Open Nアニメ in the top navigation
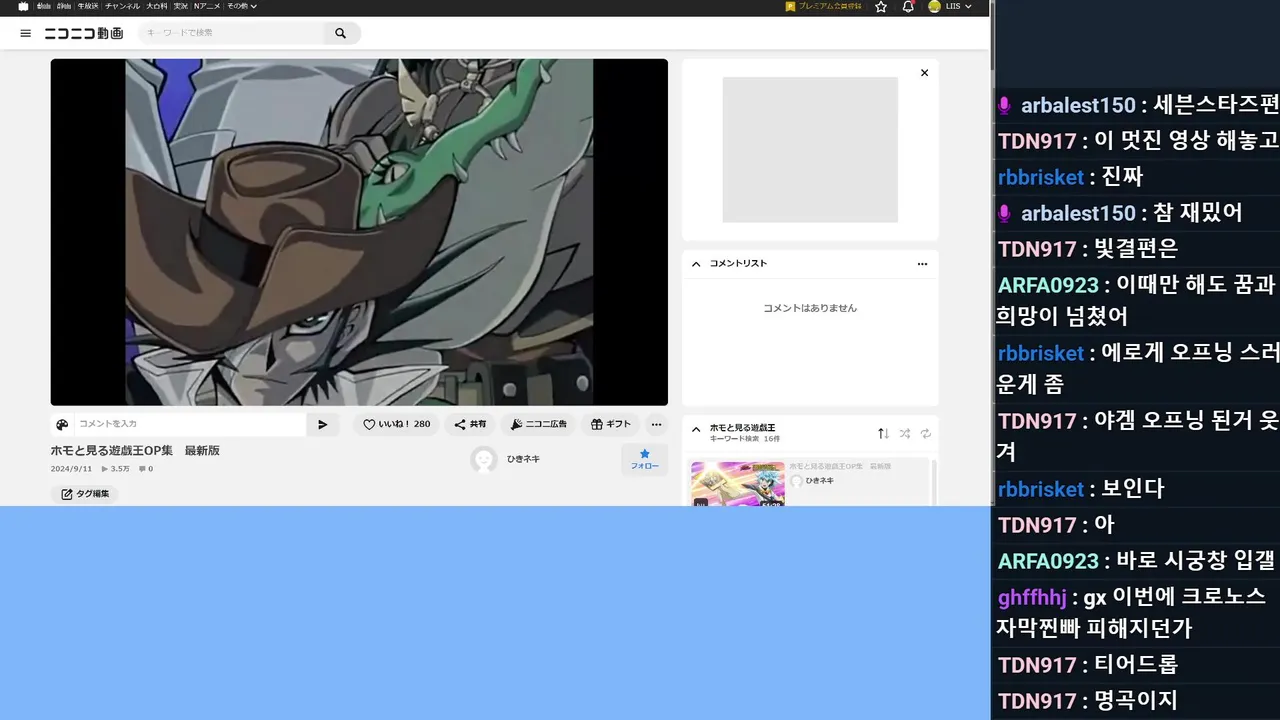1280x720 pixels. point(207,6)
